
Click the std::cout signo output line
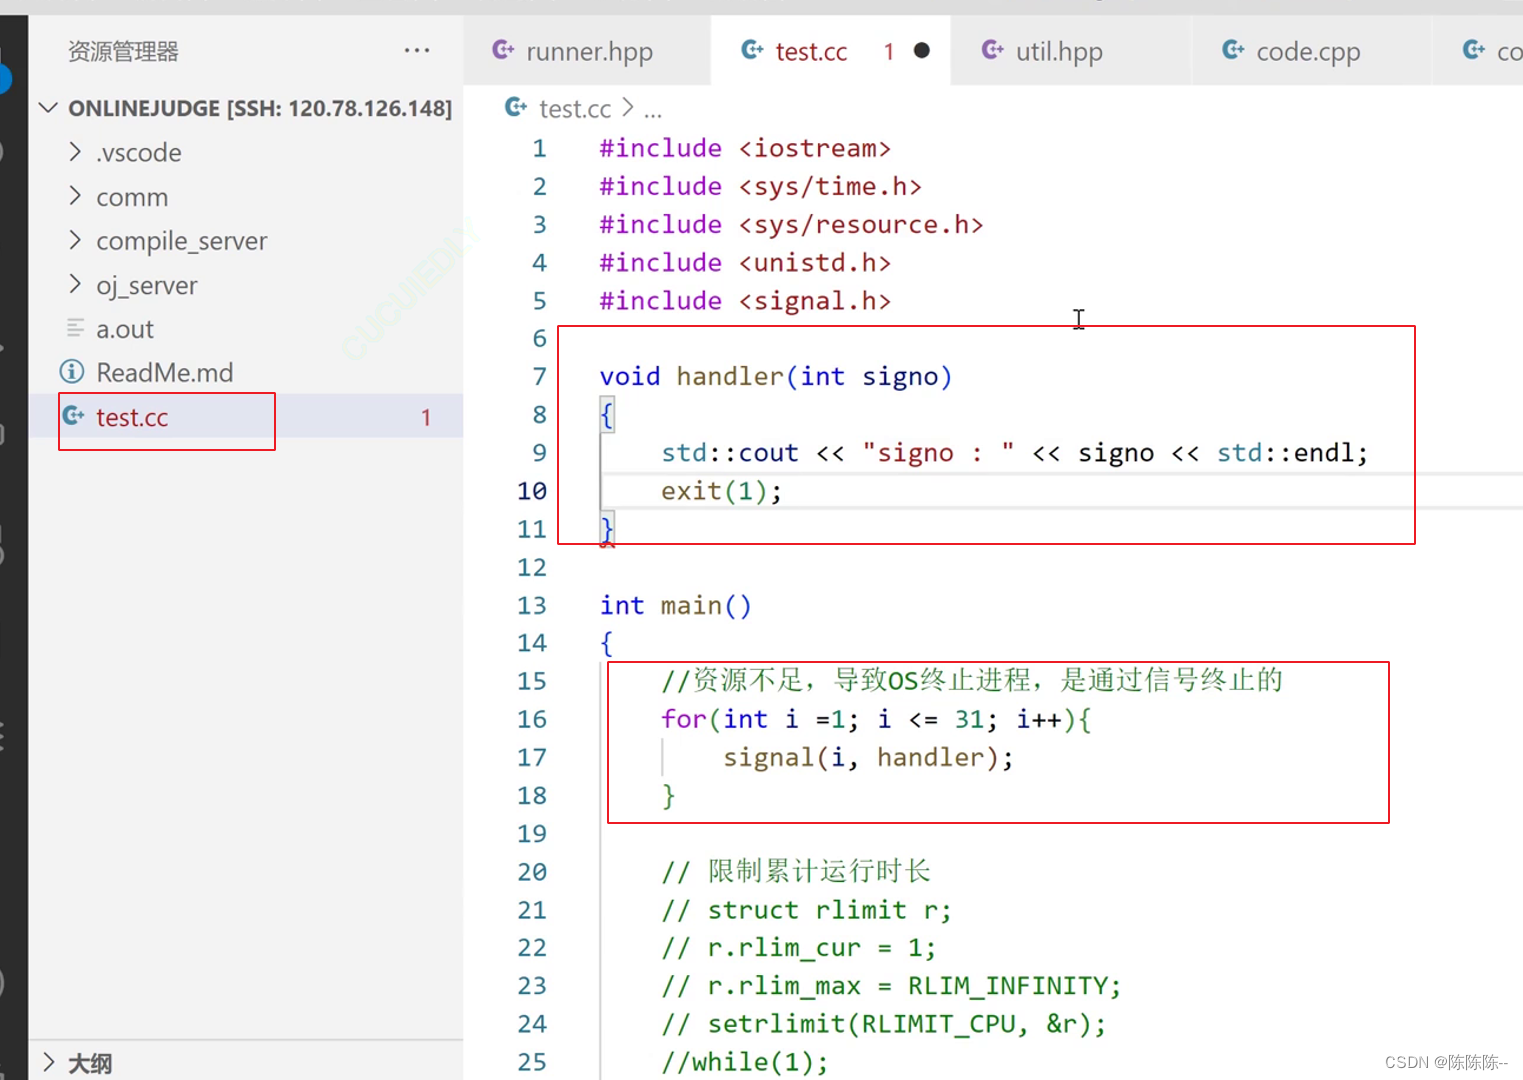pyautogui.click(x=1014, y=453)
